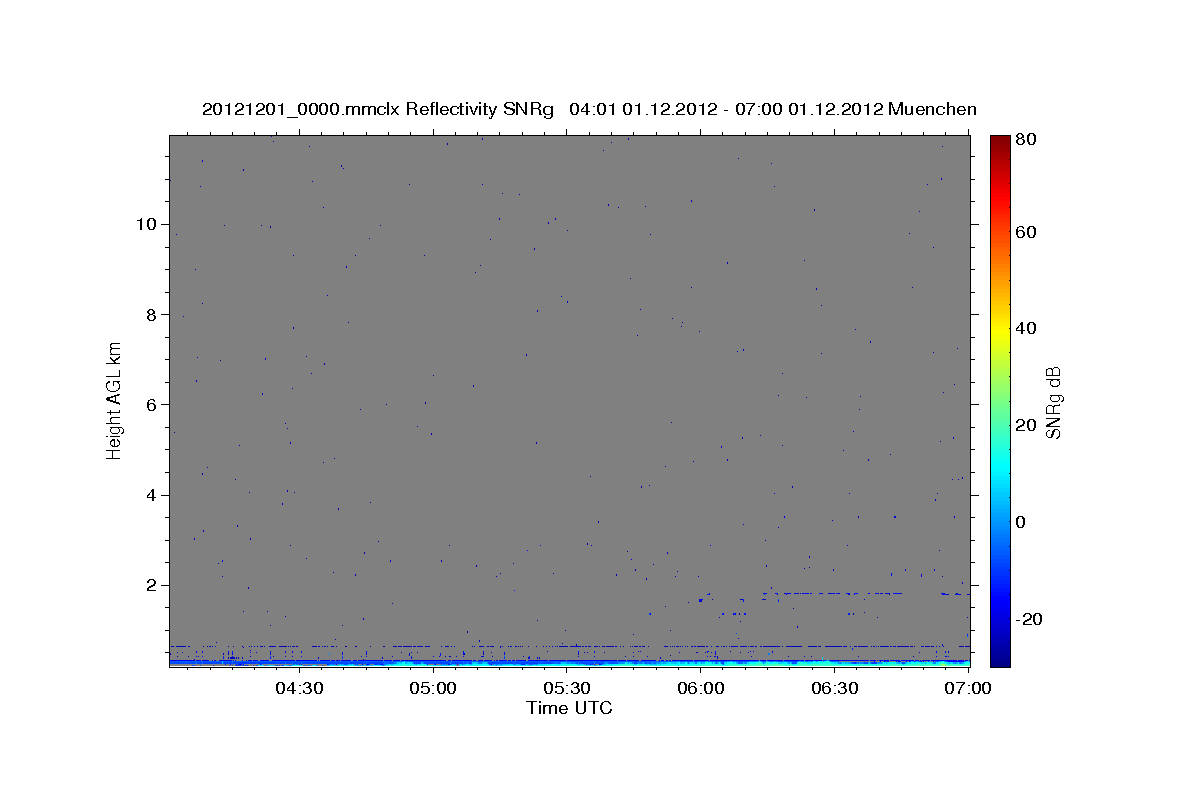Click the colorbar value 60
The width and height of the screenshot is (1200, 800).
(1027, 232)
